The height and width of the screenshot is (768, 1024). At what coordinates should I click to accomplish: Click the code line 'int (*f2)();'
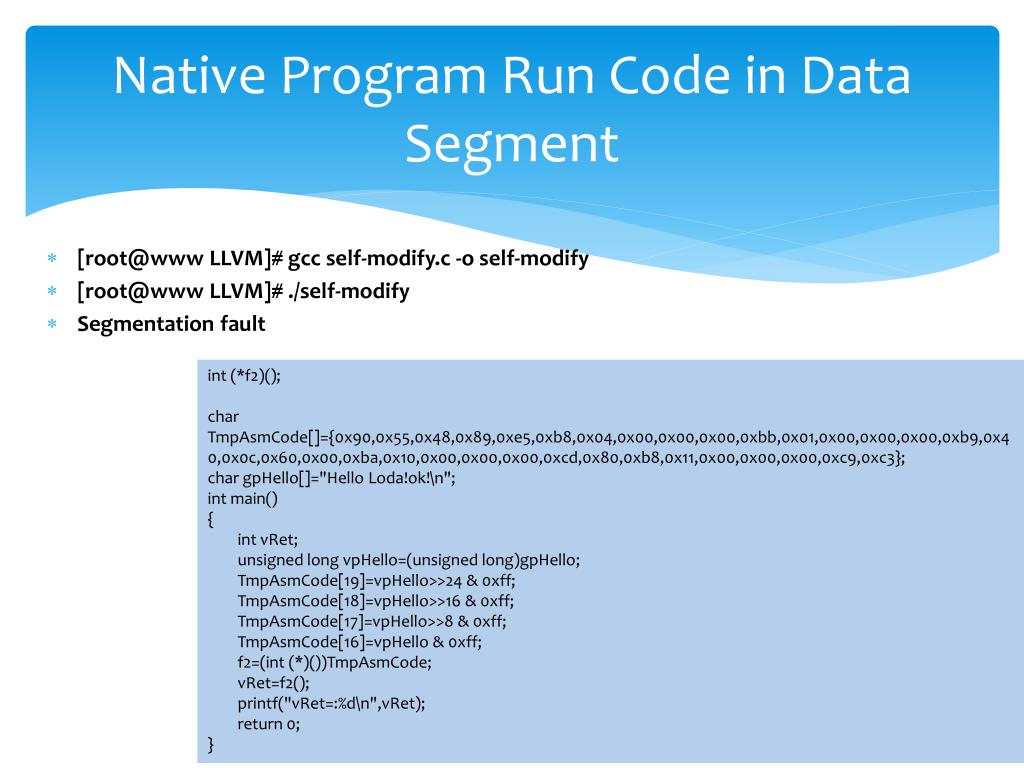[x=244, y=376]
